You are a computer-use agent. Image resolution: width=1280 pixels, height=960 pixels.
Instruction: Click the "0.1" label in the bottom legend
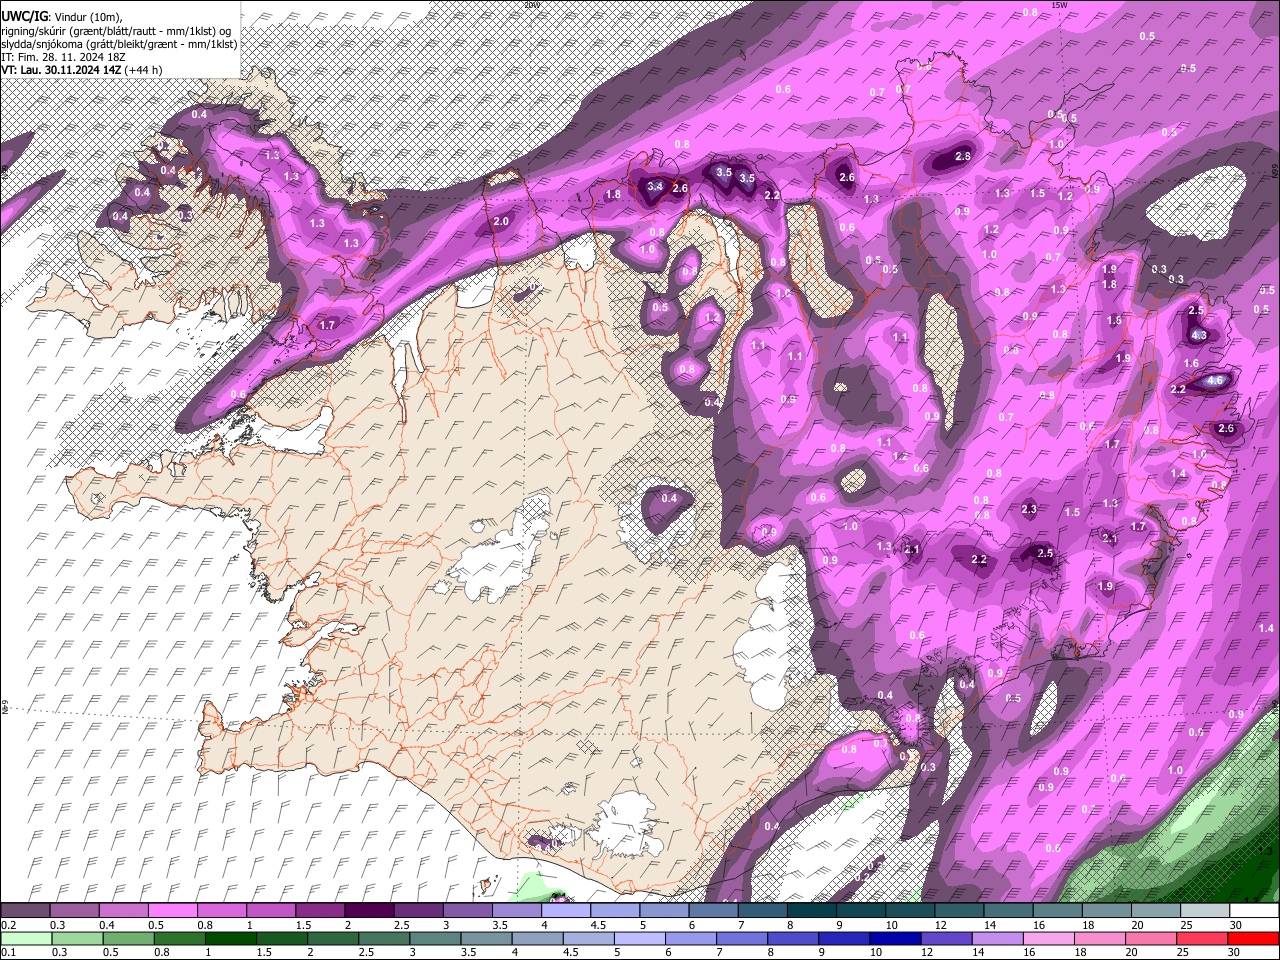click(8, 952)
